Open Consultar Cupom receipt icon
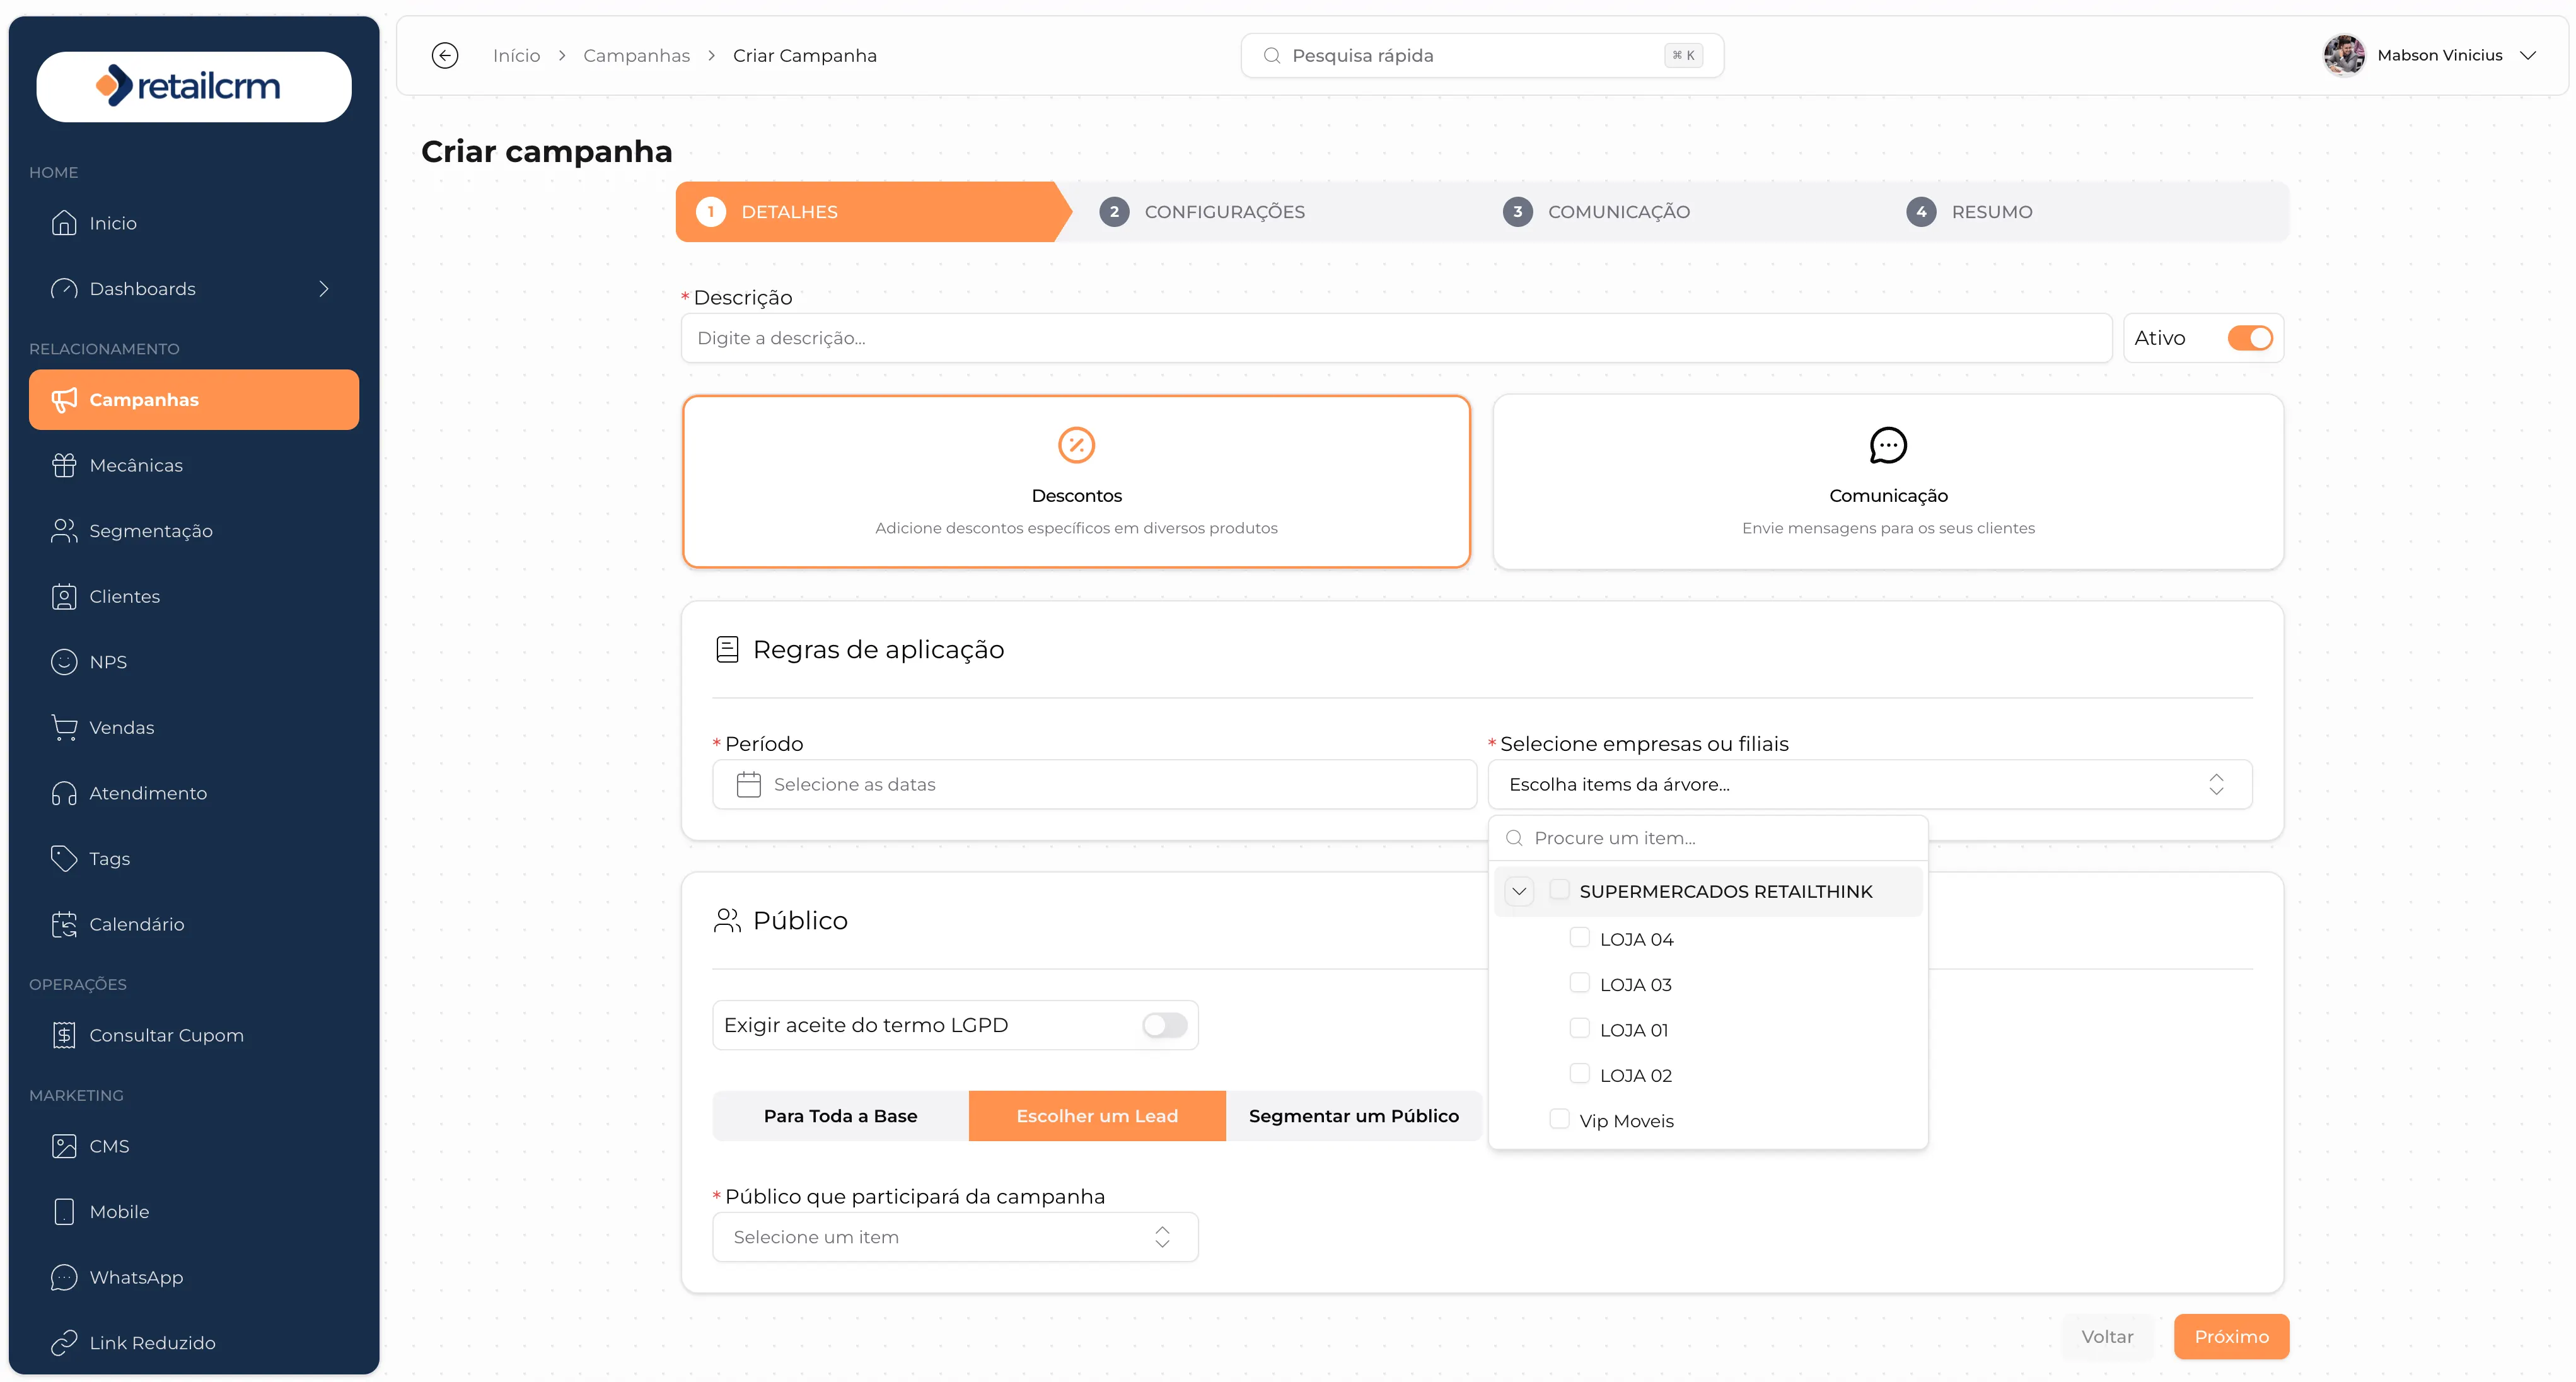Screen dimensions: 2576x1382 [64, 1035]
